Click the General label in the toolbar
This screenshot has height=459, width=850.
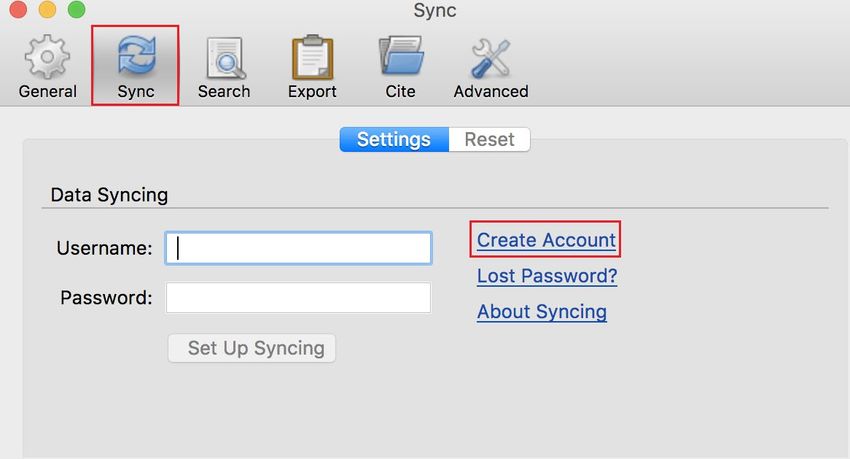48,92
